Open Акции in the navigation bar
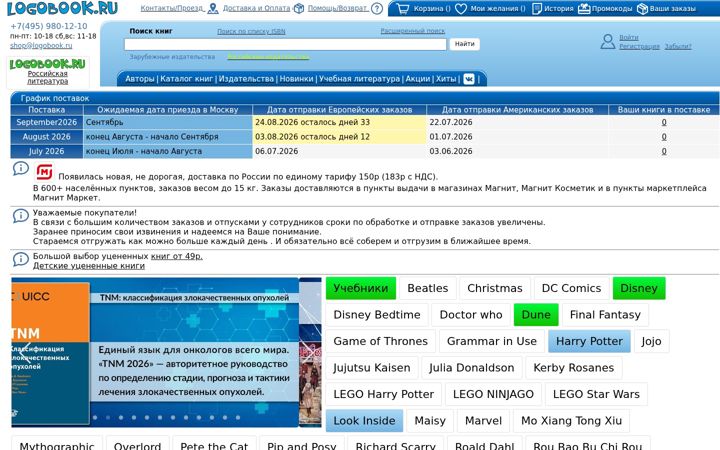The image size is (720, 450). pos(418,79)
